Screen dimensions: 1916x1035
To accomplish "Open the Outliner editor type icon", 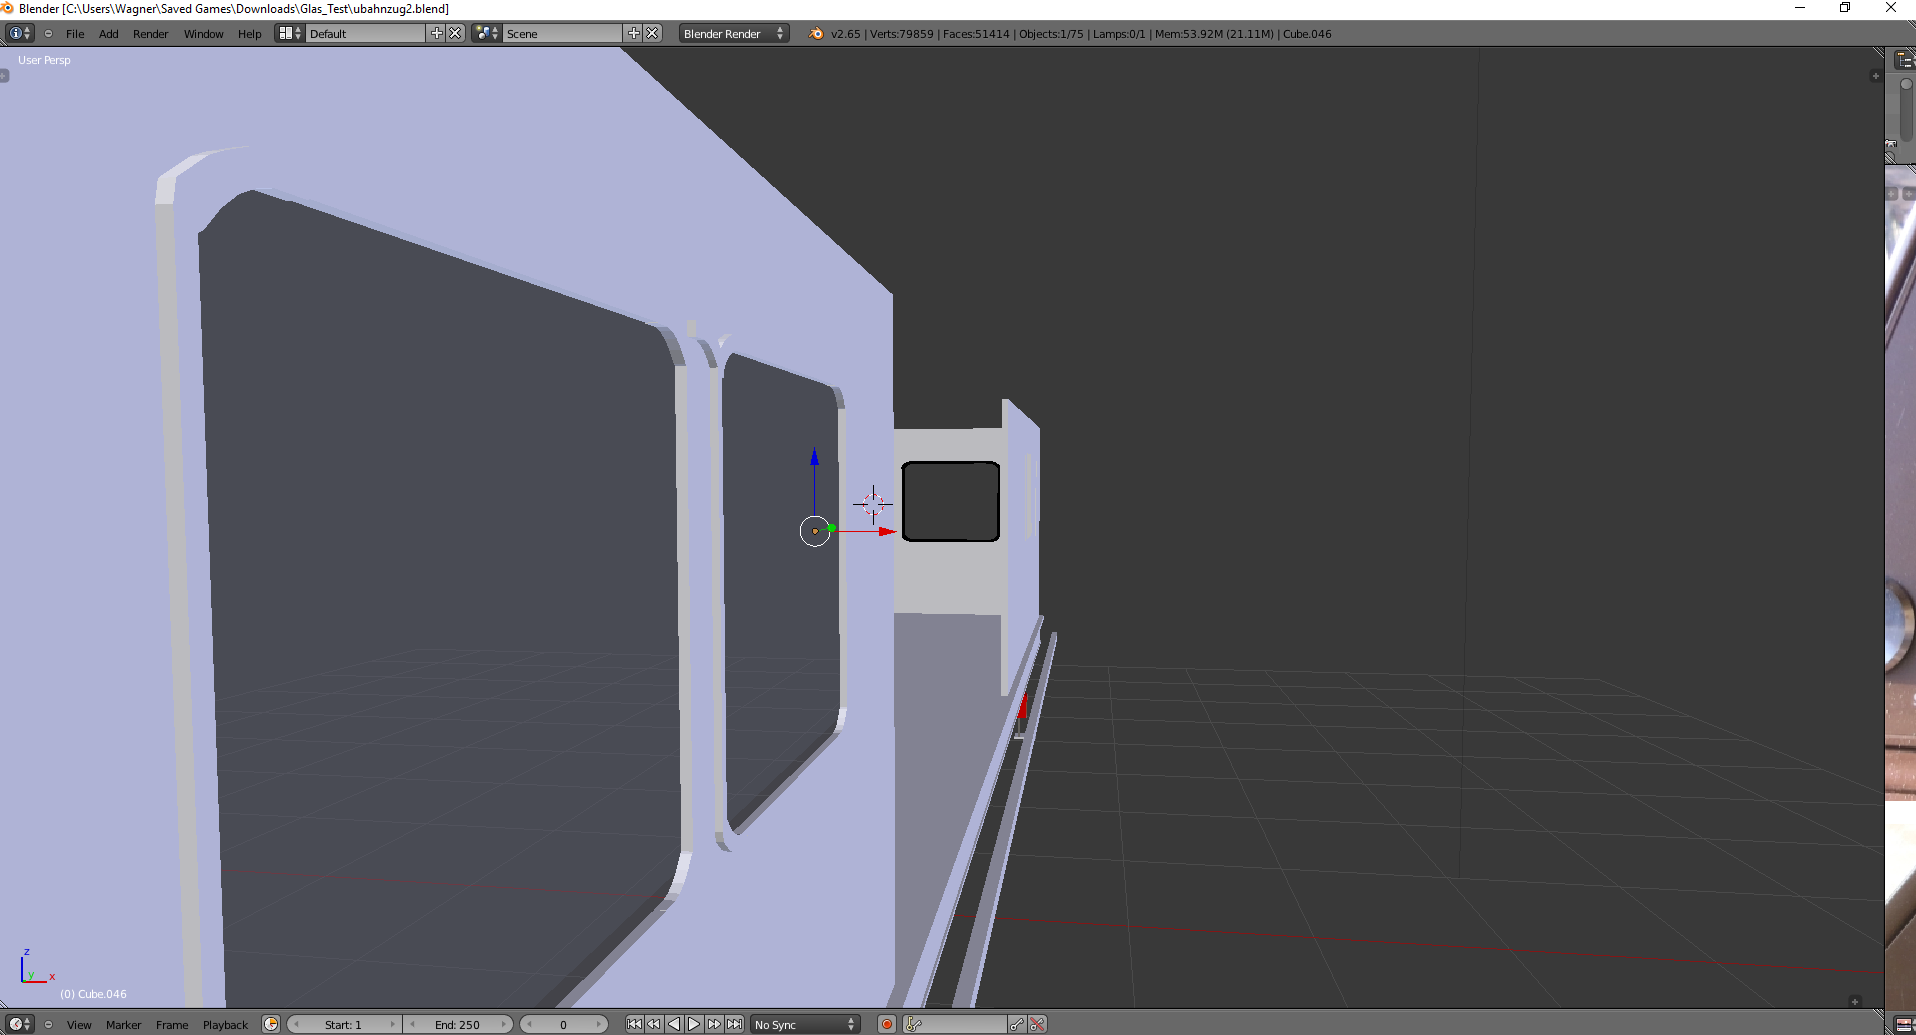I will click(x=1904, y=60).
